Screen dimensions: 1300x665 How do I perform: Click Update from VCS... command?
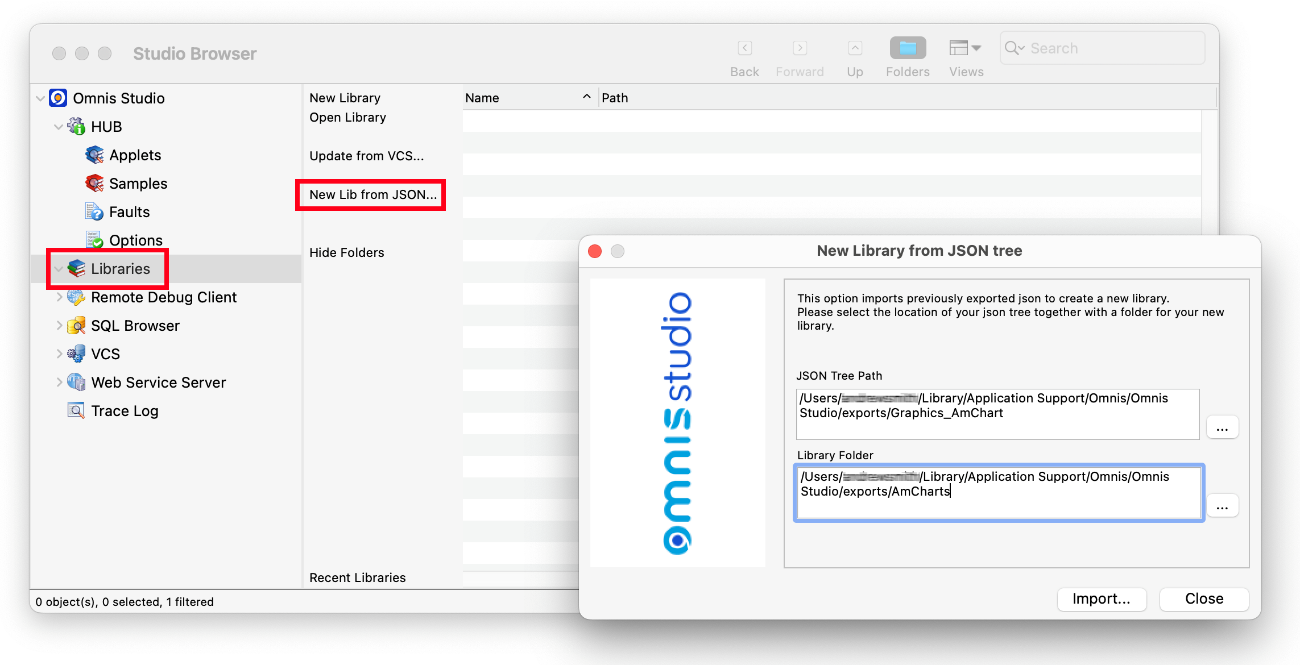367,155
